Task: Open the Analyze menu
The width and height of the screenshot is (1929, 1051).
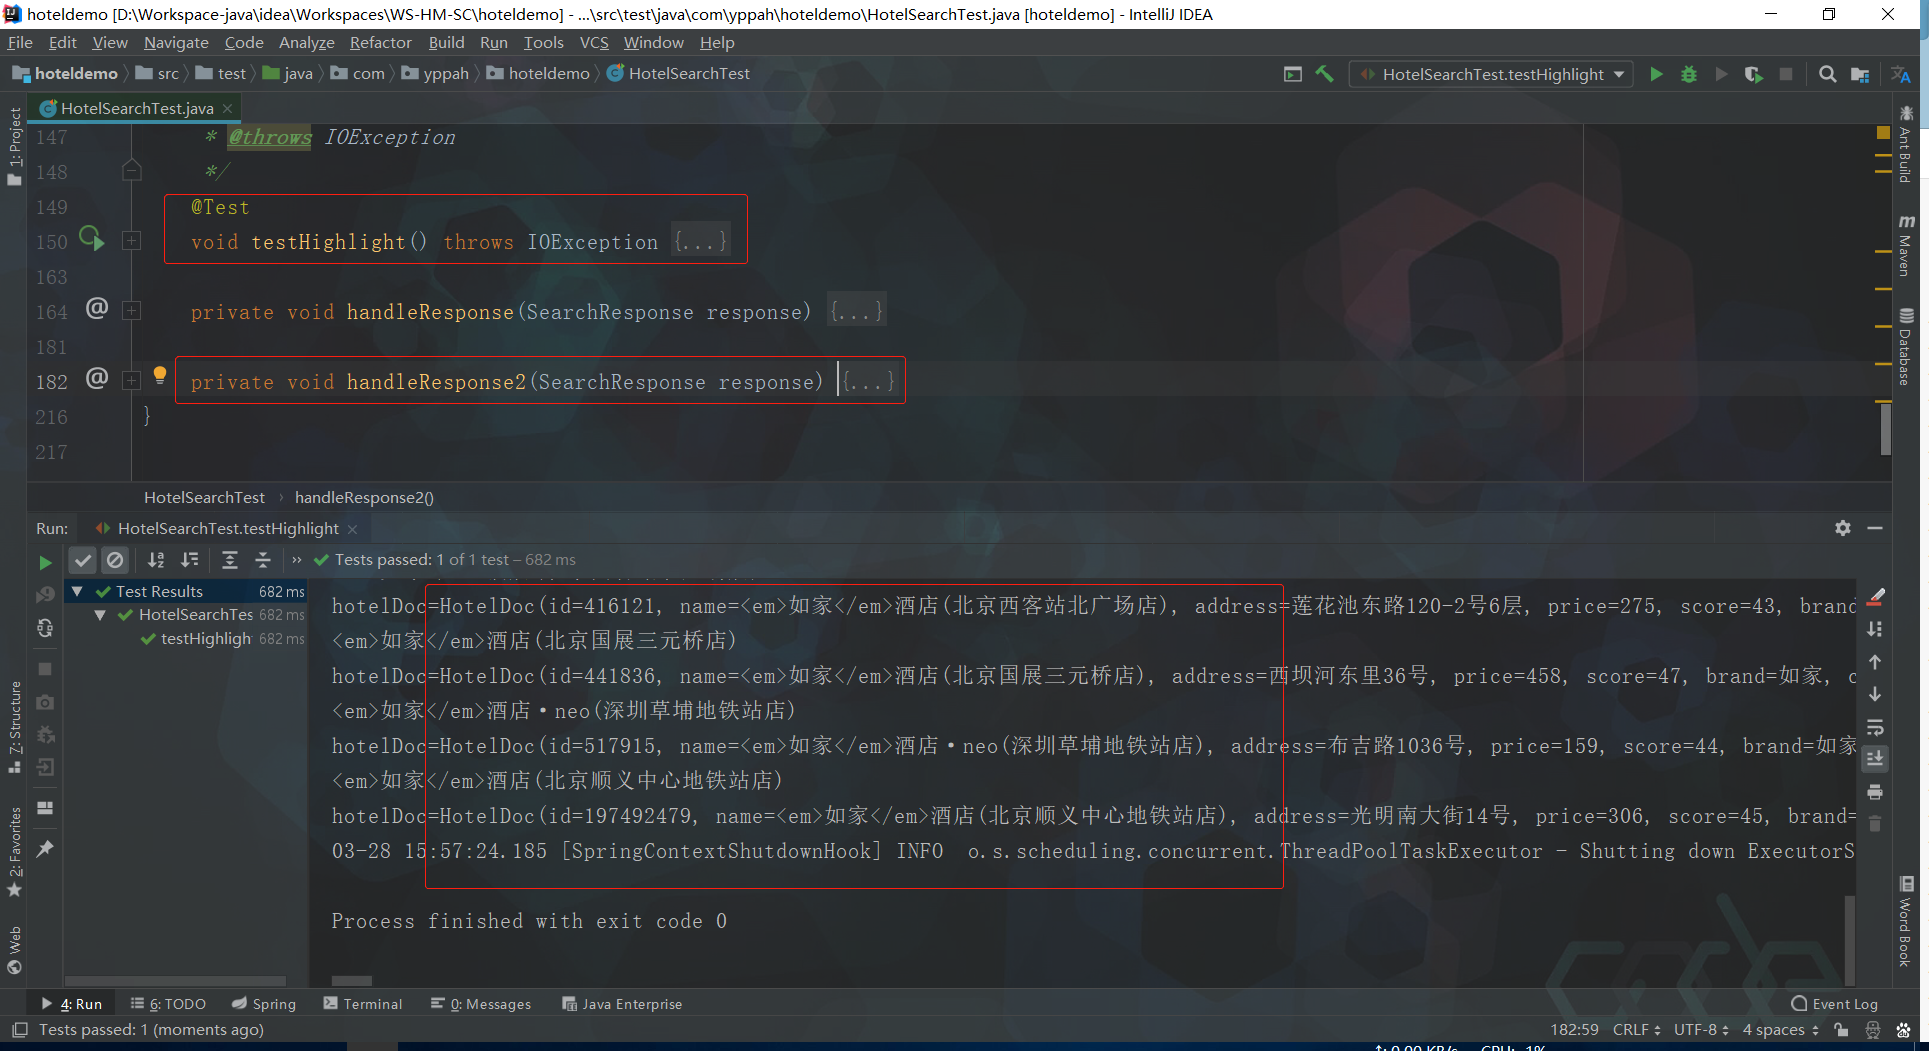Action: point(306,42)
